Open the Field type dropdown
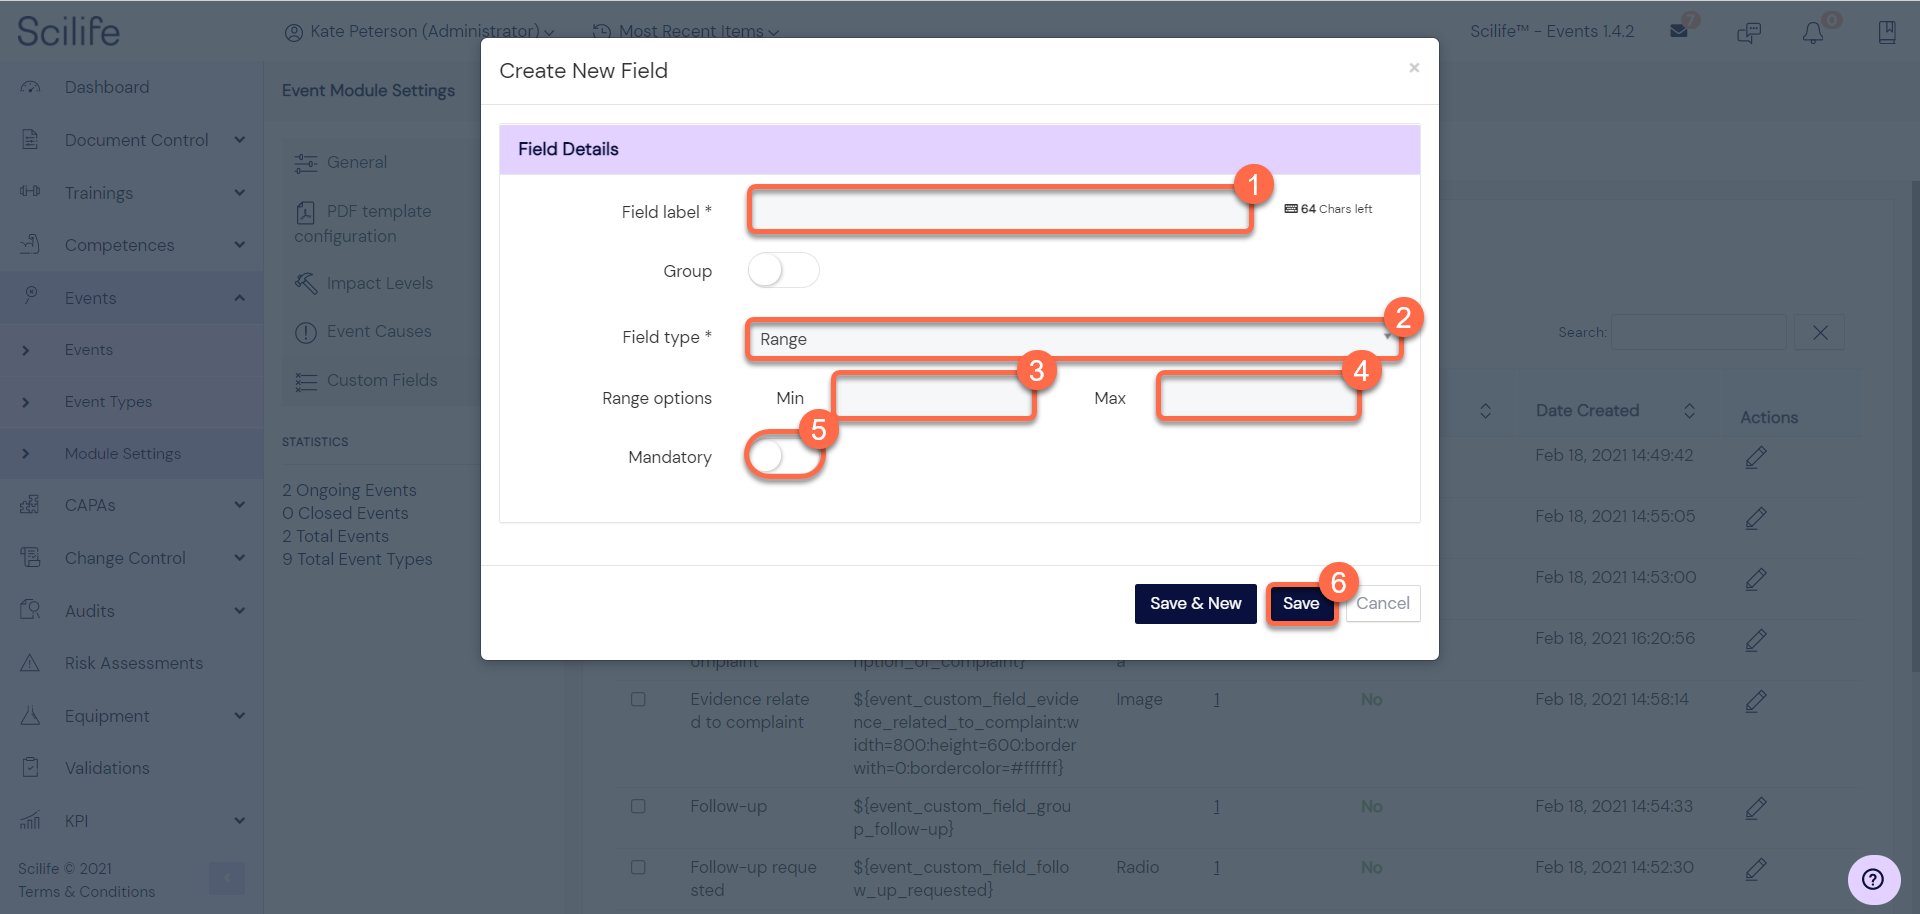Image resolution: width=1920 pixels, height=914 pixels. [1073, 339]
